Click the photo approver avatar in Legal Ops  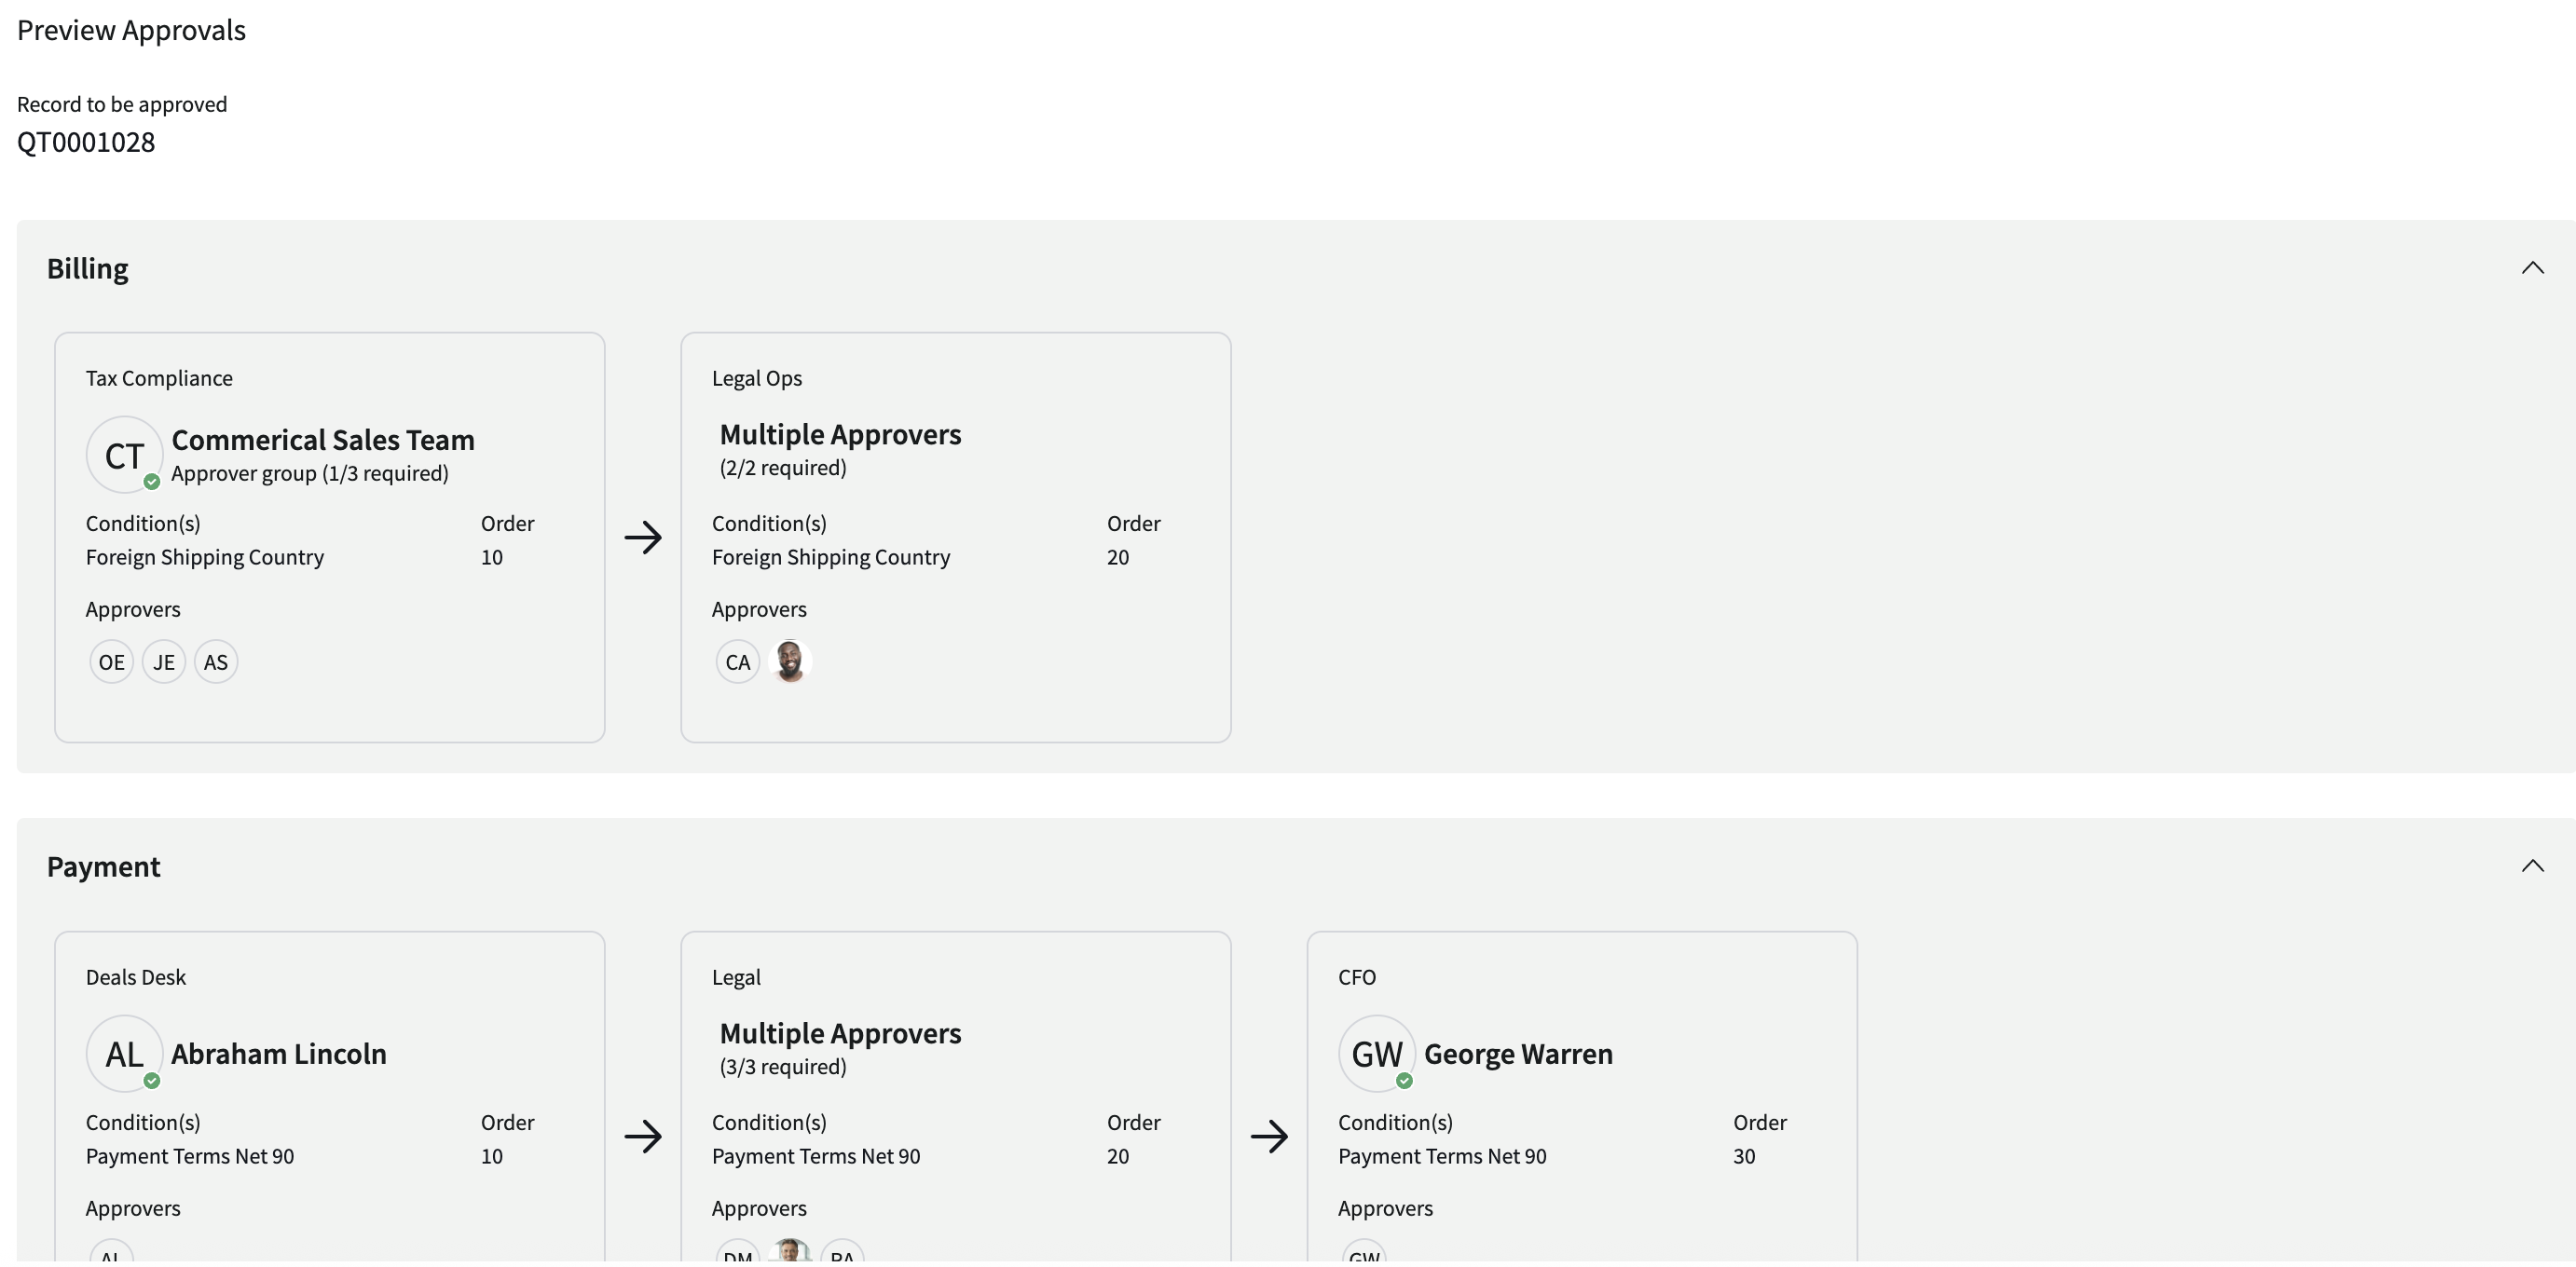790,662
